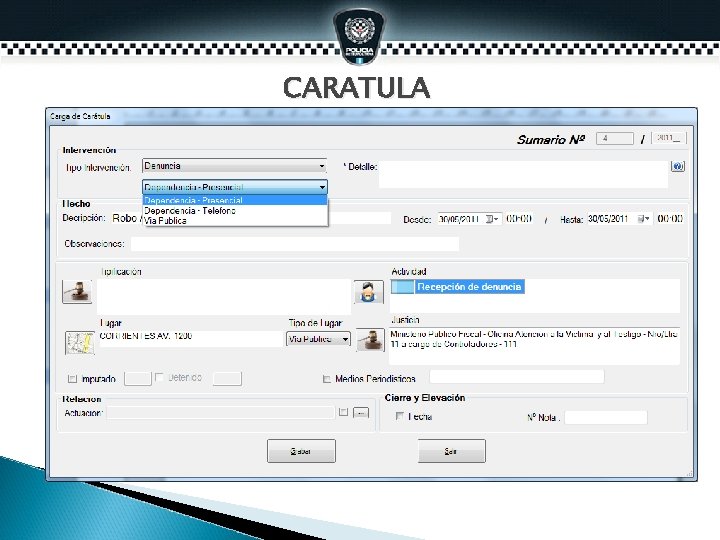
Task: Click the Desde time value 00:00
Action: [x=519, y=219]
